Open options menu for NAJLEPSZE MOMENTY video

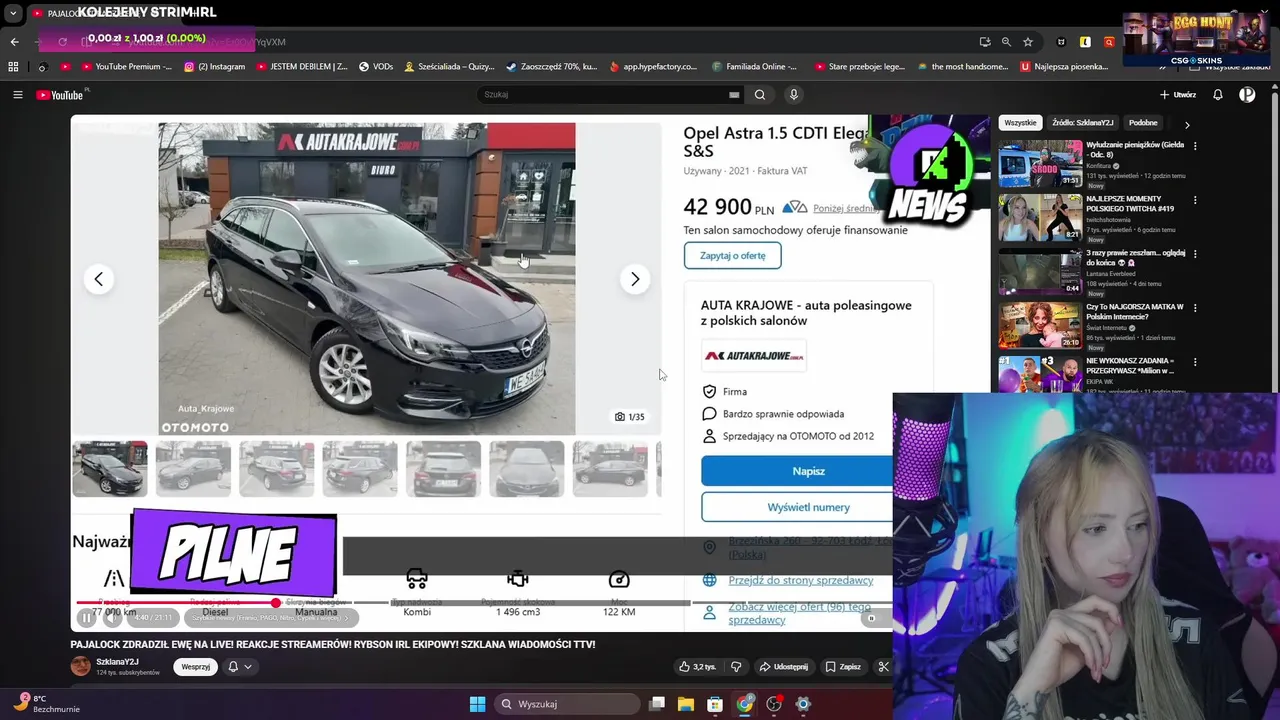1195,200
